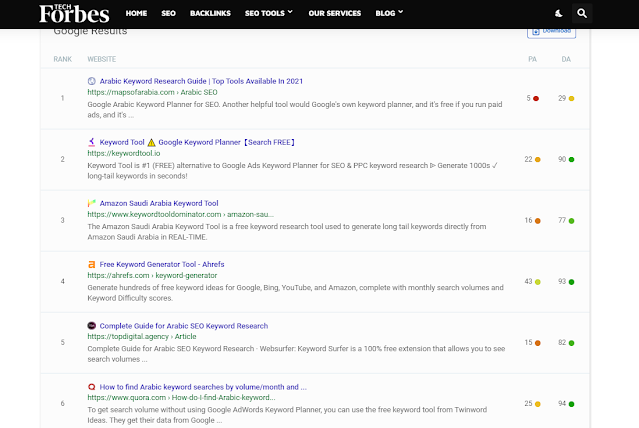Open the BACKLINKS menu item
Image resolution: width=639 pixels, height=428 pixels.
tap(210, 13)
